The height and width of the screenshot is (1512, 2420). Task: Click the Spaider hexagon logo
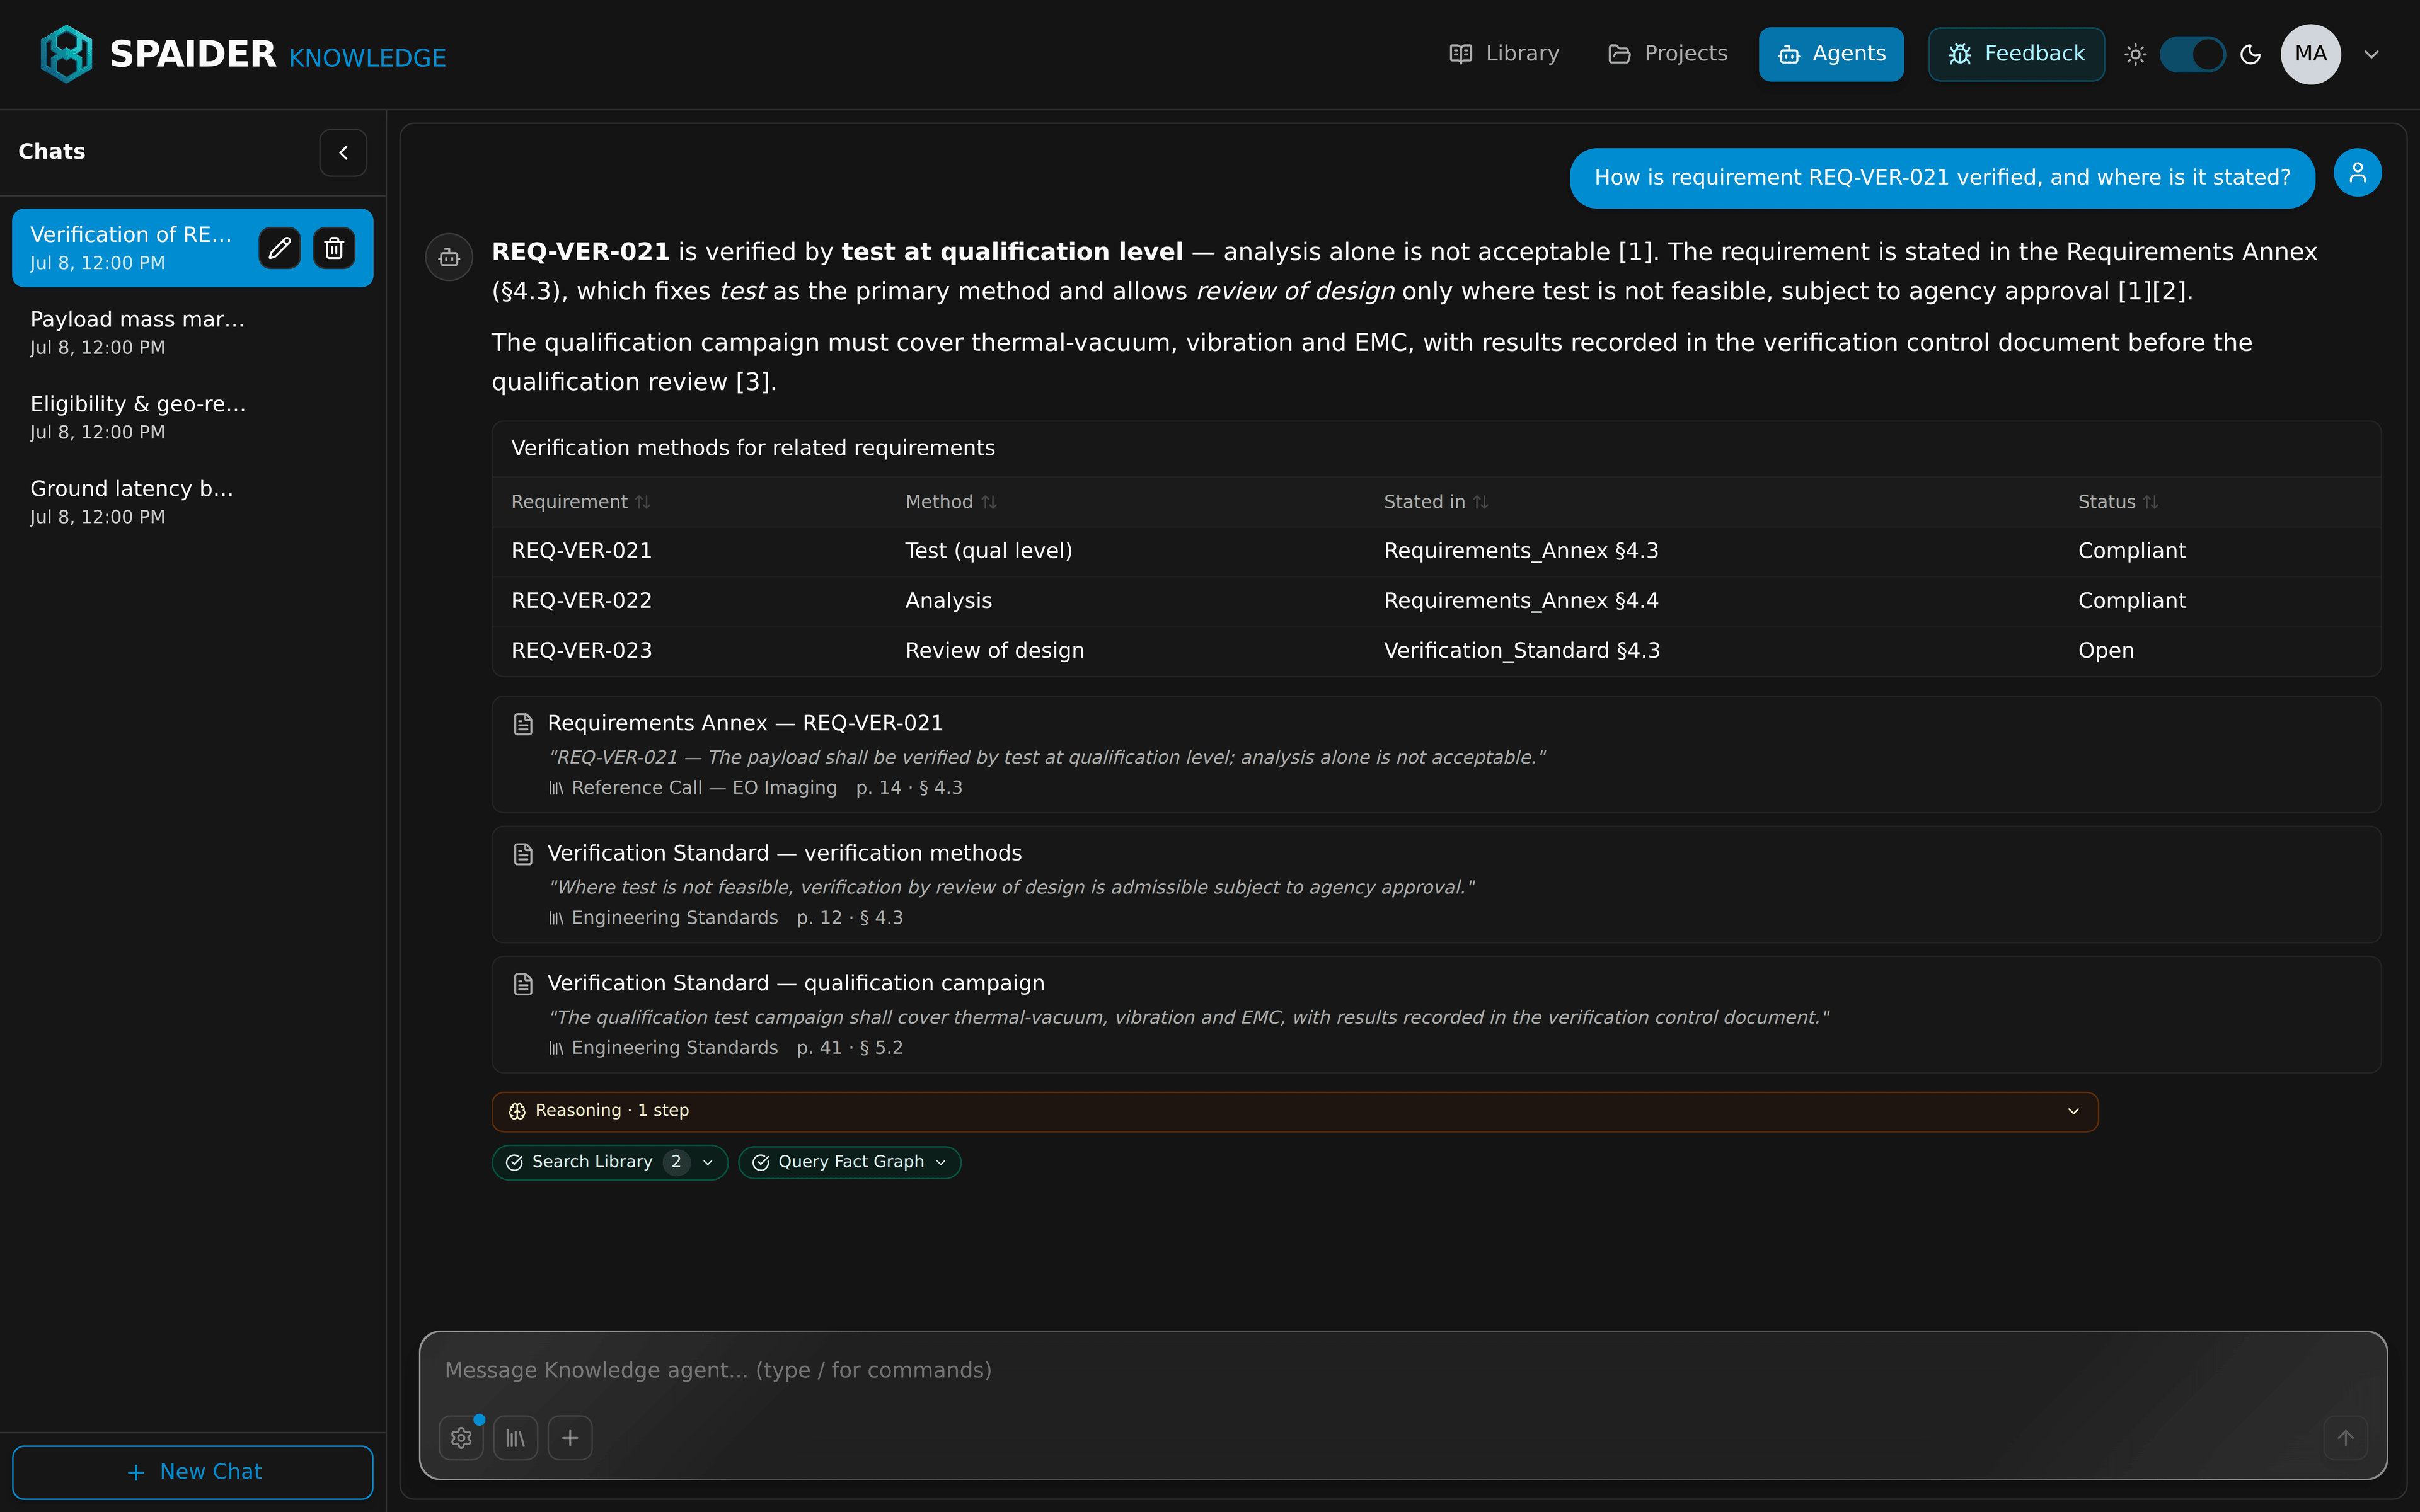[66, 54]
